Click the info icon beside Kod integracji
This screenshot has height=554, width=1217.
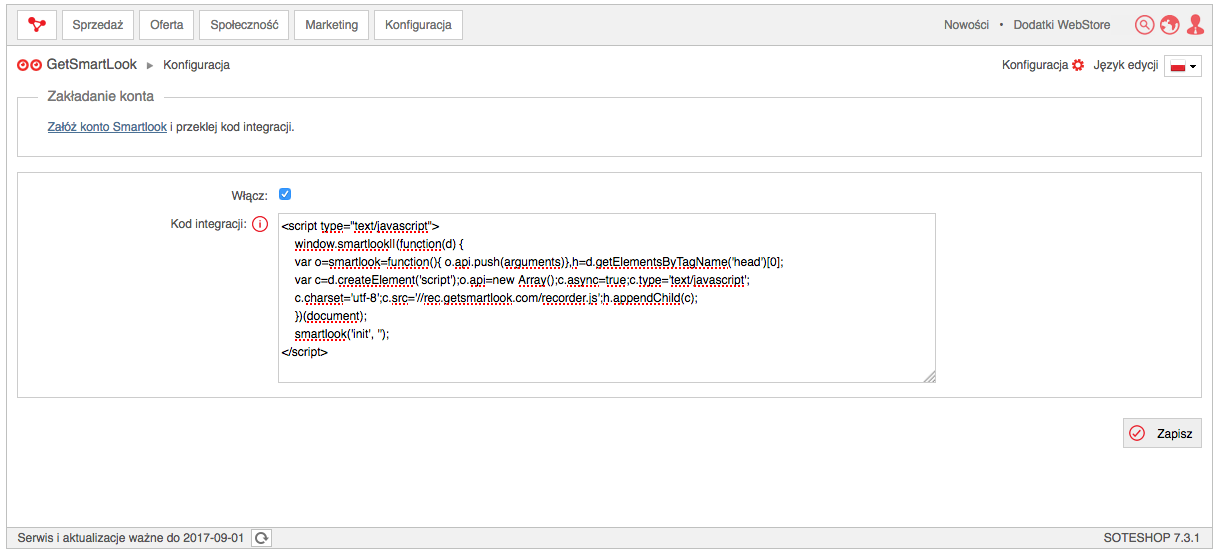click(x=260, y=224)
